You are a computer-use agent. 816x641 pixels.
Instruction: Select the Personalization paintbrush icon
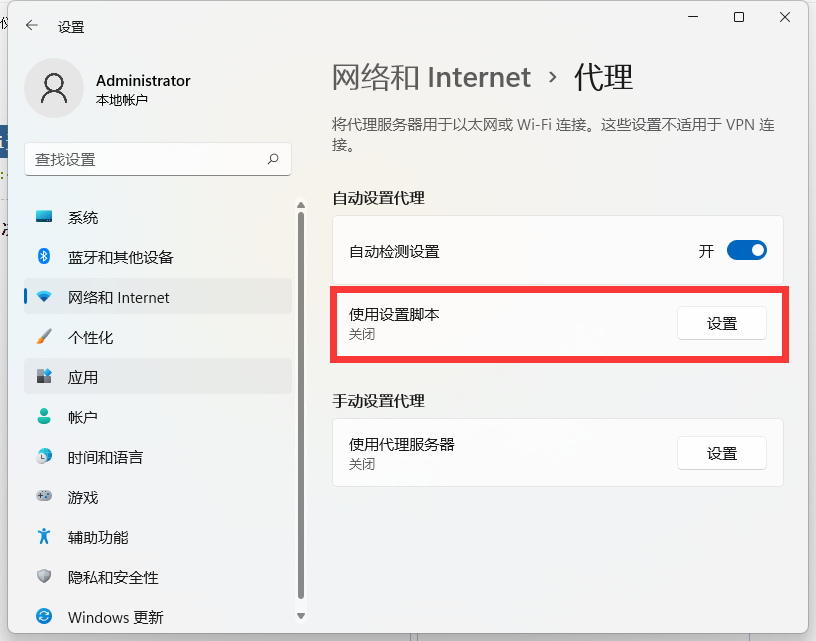tap(44, 337)
